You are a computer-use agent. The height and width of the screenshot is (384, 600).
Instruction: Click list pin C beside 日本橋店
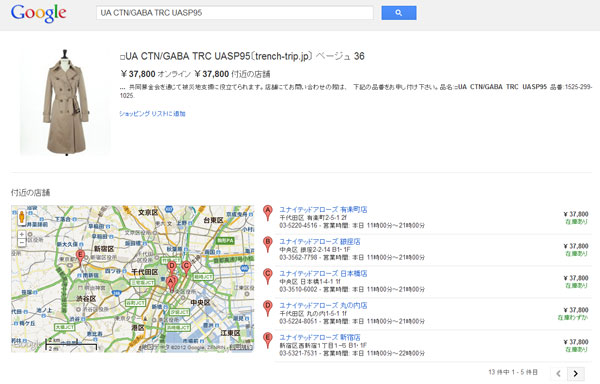[x=267, y=277]
